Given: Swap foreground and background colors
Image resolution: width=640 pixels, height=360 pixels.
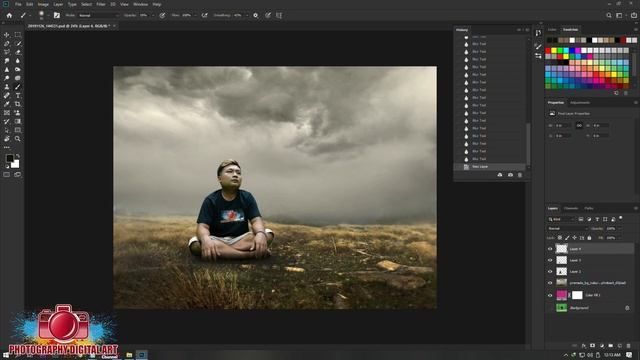Looking at the screenshot, I should [x=18, y=156].
